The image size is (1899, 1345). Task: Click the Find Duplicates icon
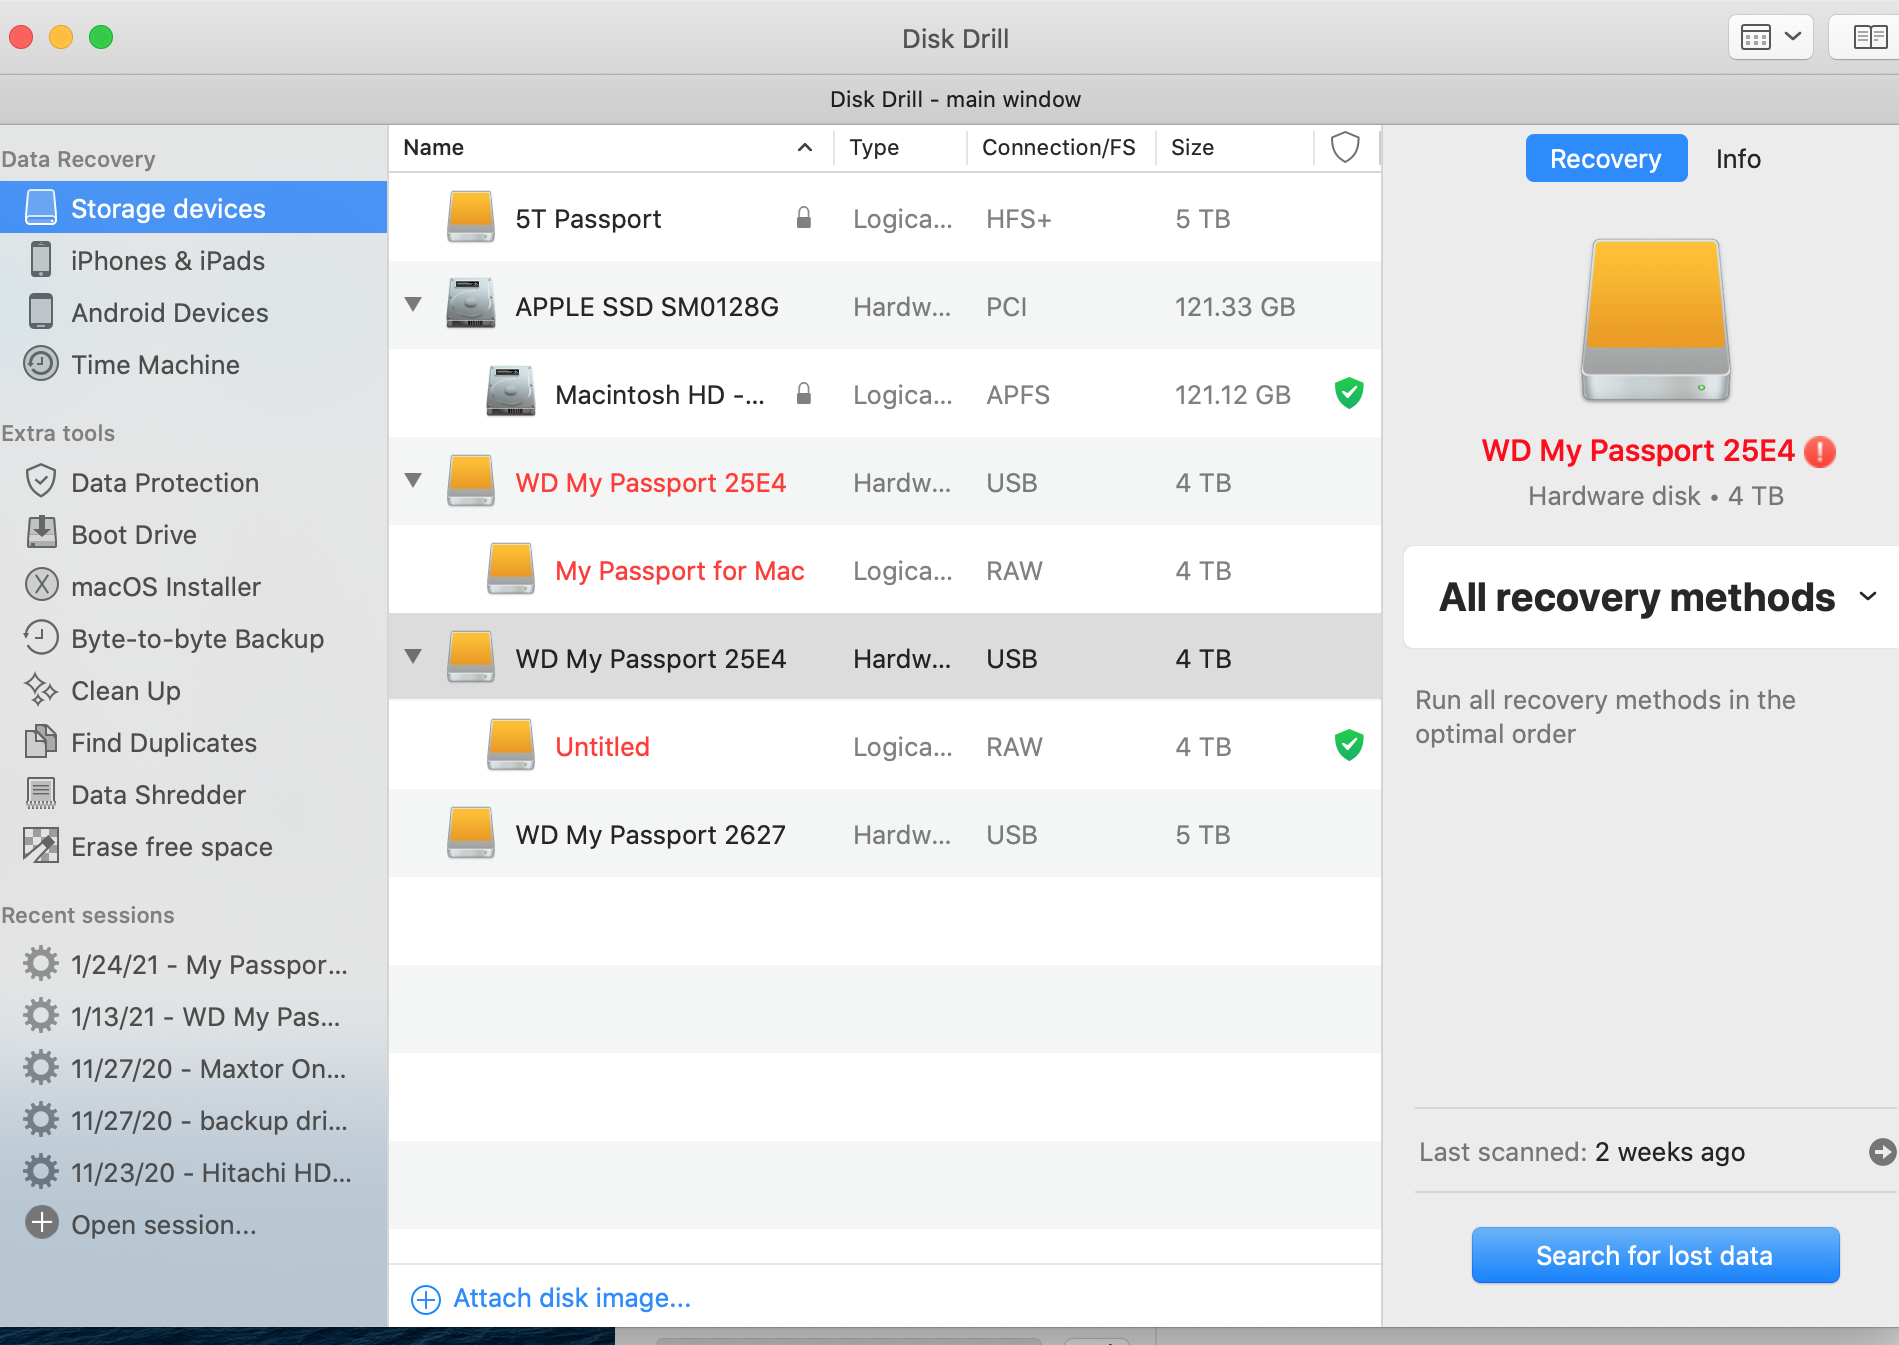point(41,742)
